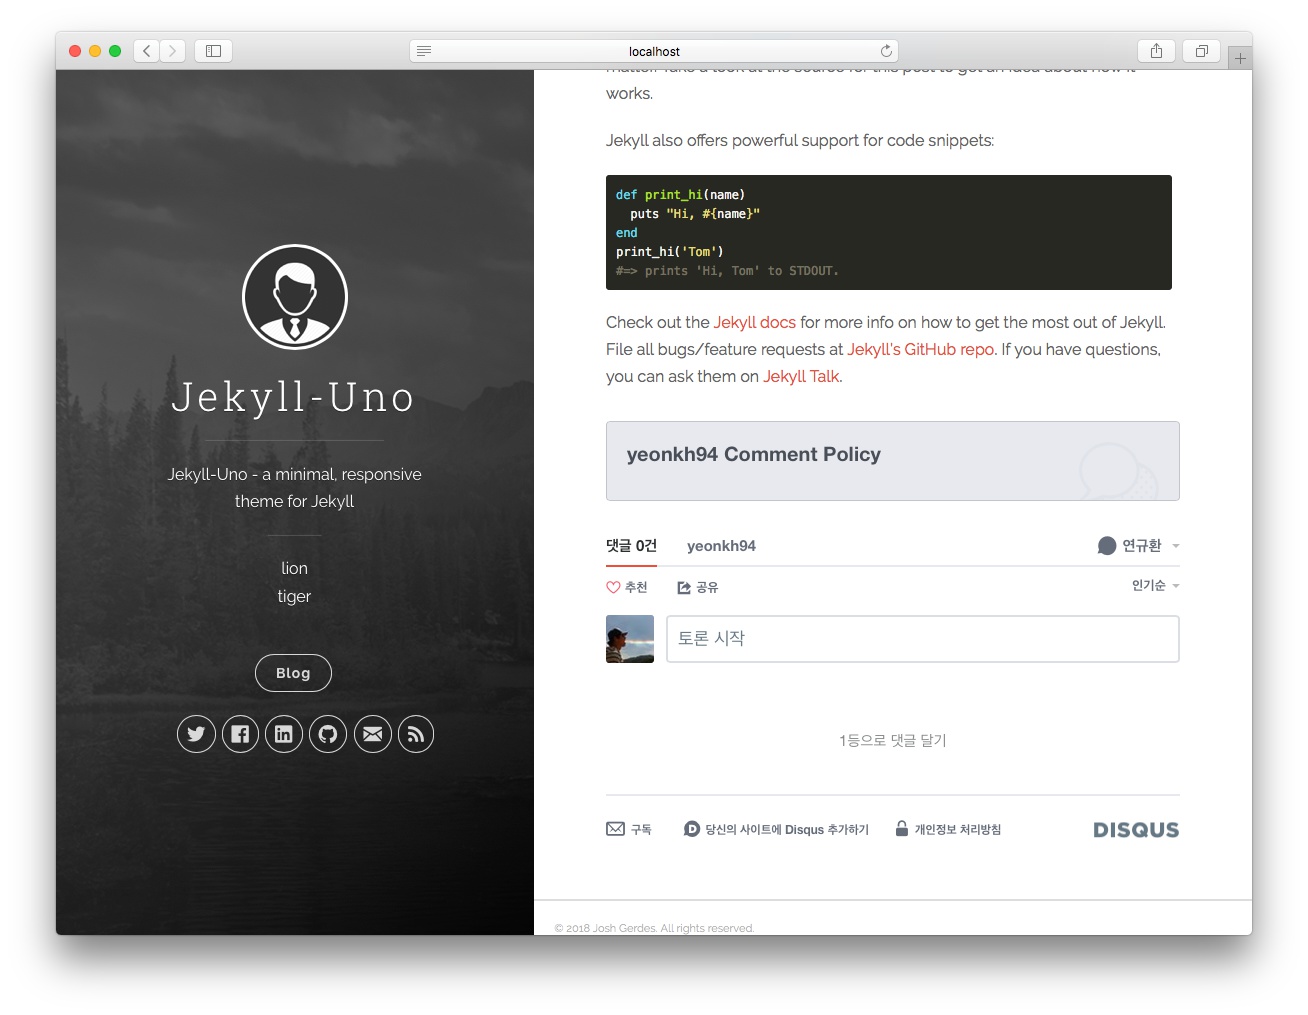
Task: Click the email envelope social icon
Action: pos(372,734)
